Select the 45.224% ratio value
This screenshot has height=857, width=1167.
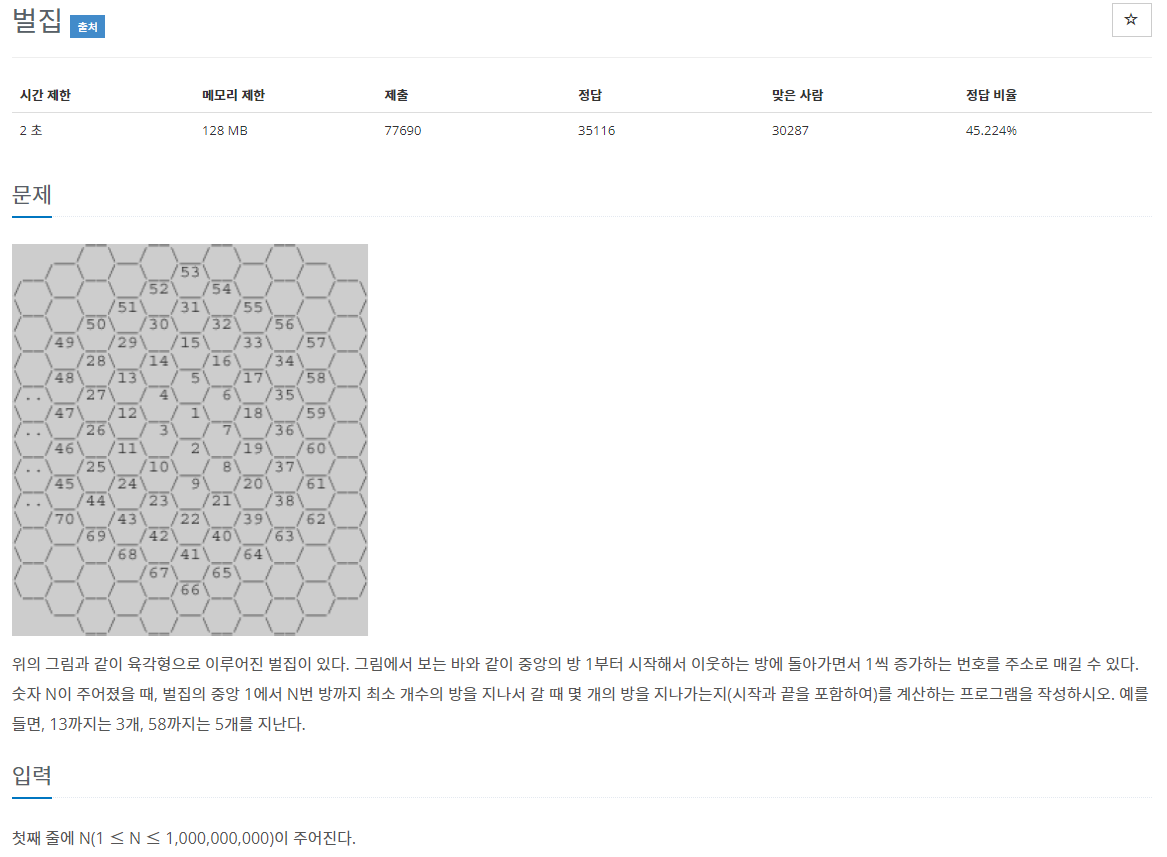coord(991,130)
